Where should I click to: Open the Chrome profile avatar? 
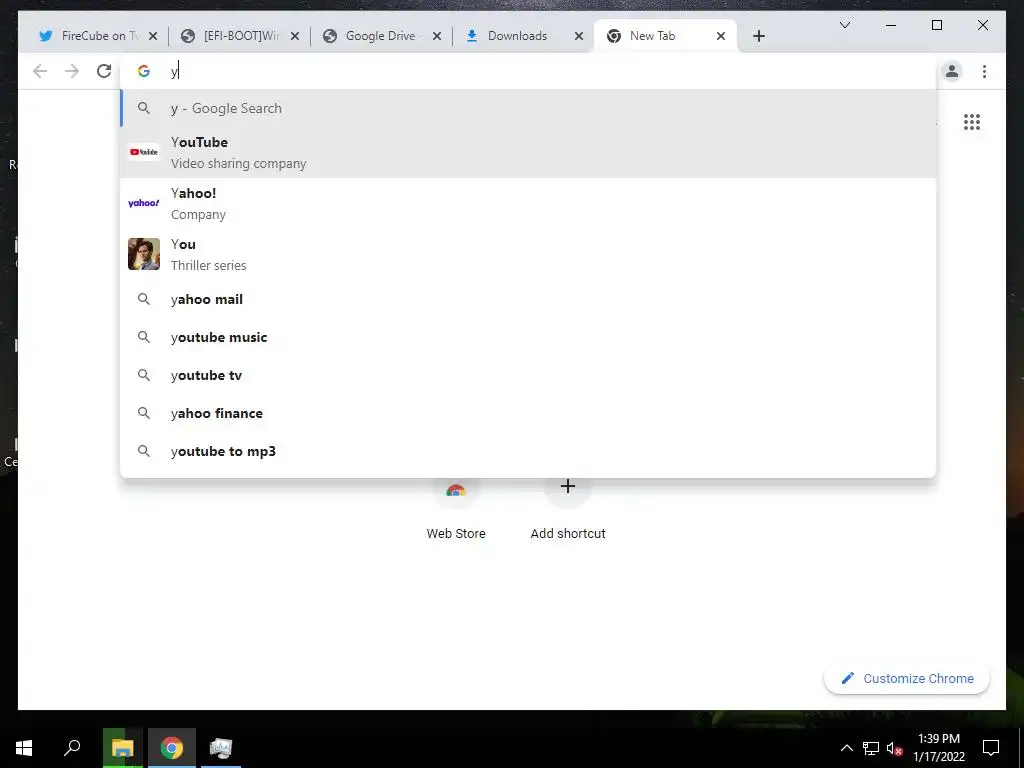[x=952, y=71]
